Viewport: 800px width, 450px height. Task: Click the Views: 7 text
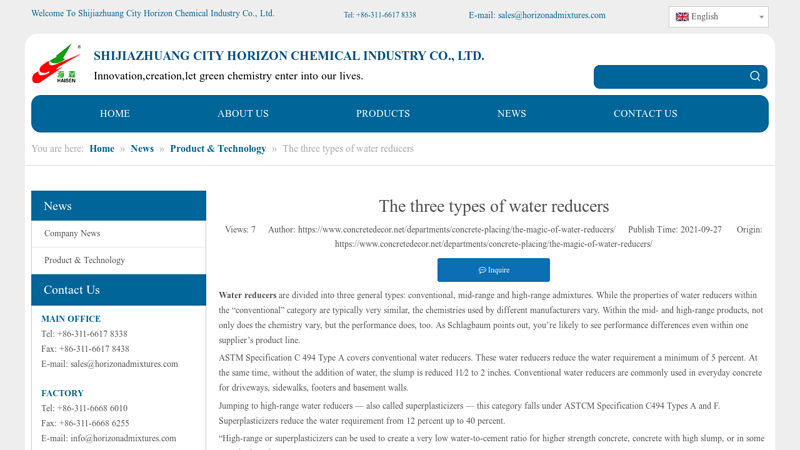240,230
